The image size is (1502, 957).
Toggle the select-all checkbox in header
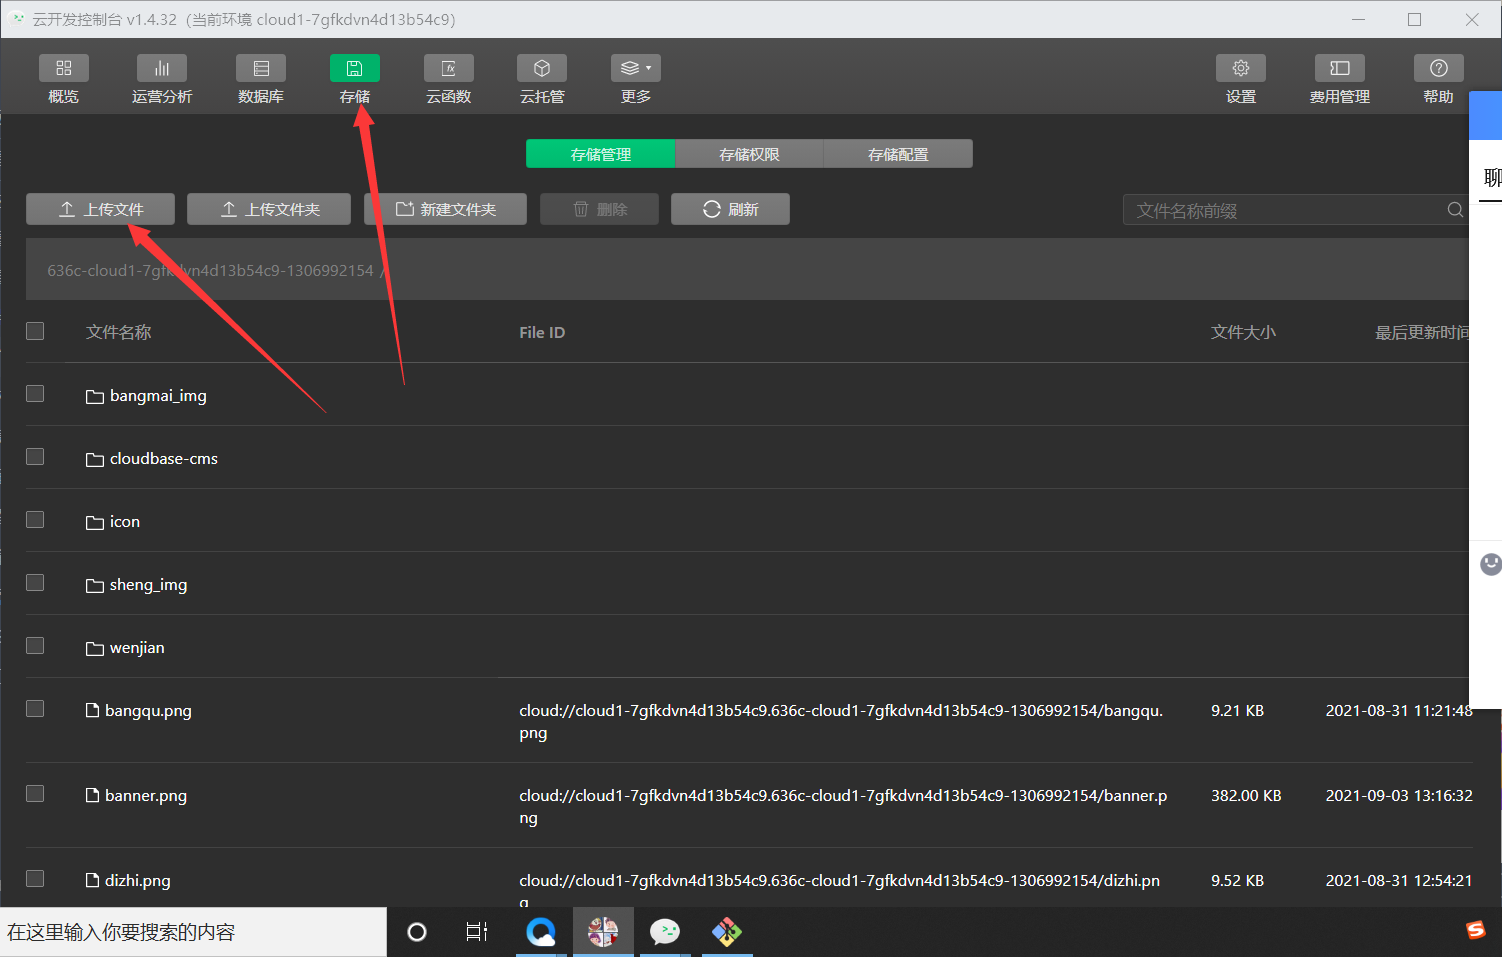tap(35, 331)
